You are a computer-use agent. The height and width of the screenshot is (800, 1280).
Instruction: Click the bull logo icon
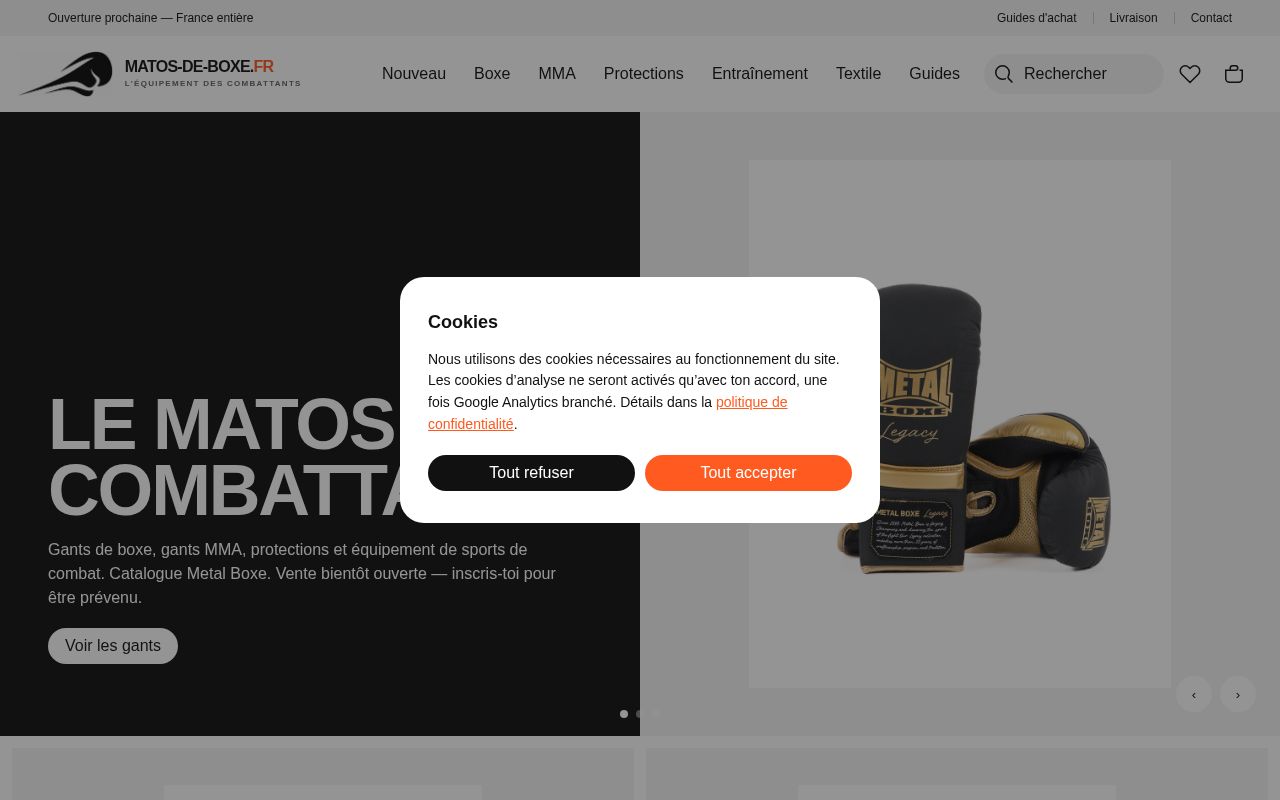click(x=66, y=74)
